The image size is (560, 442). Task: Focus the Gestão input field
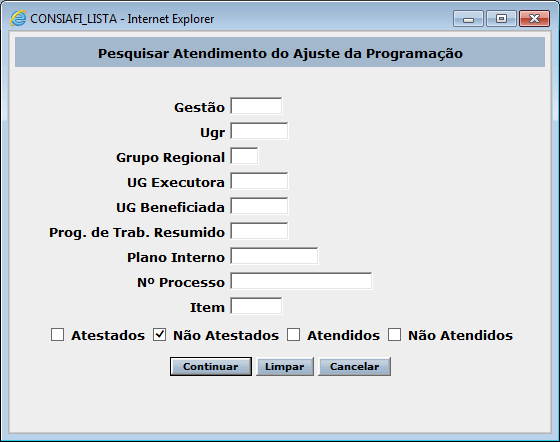coord(256,106)
